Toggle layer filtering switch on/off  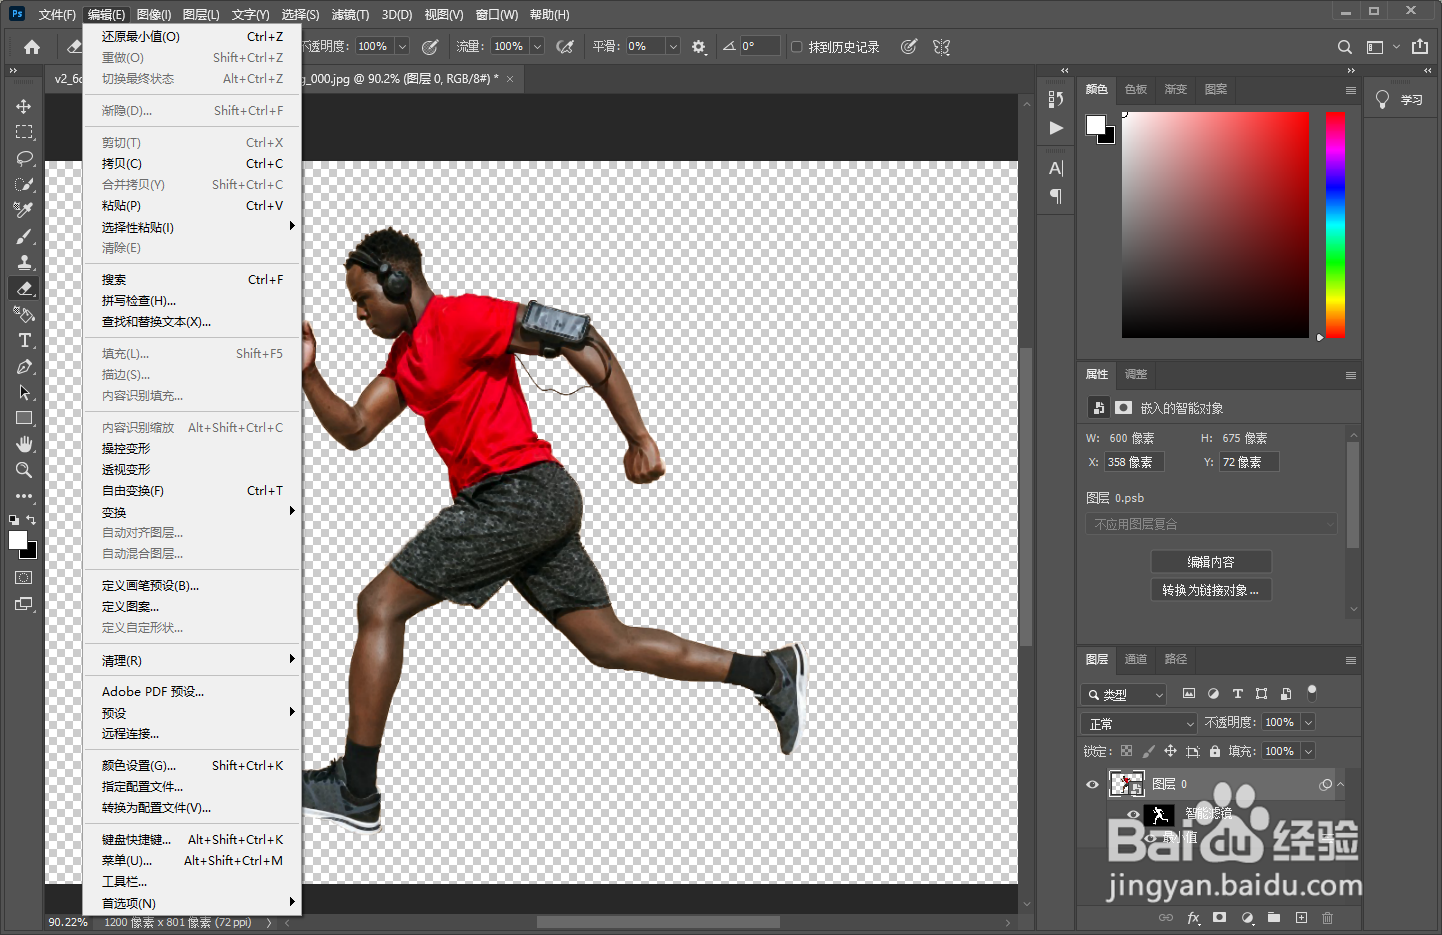(x=1312, y=692)
